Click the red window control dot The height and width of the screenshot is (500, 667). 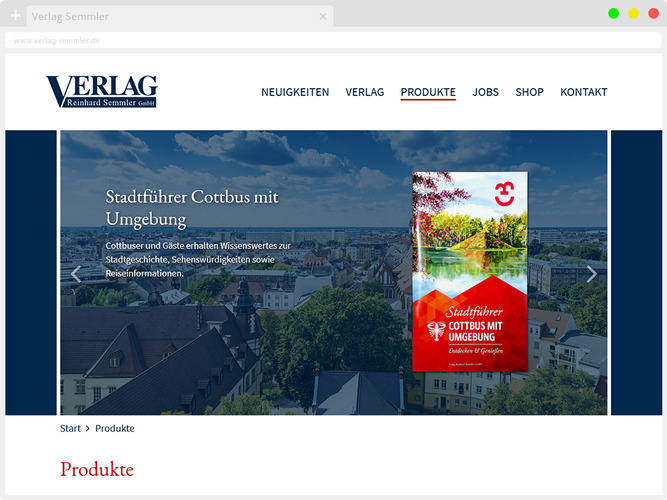(652, 14)
